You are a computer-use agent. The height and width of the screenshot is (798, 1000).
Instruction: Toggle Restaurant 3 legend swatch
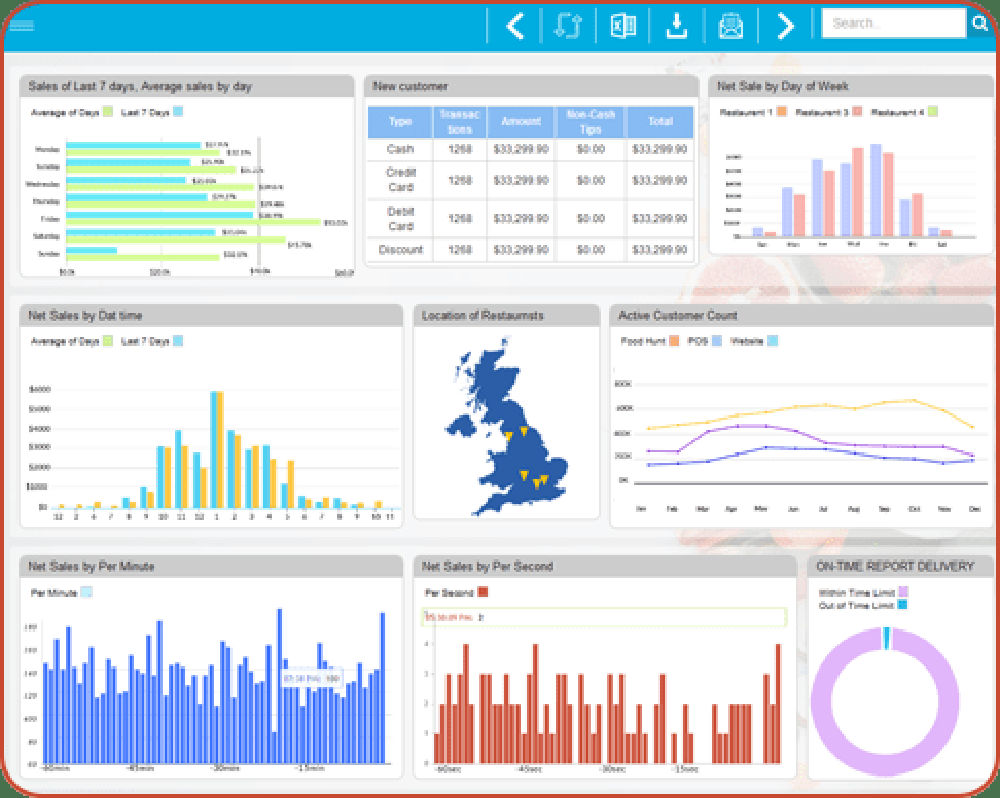coord(857,112)
